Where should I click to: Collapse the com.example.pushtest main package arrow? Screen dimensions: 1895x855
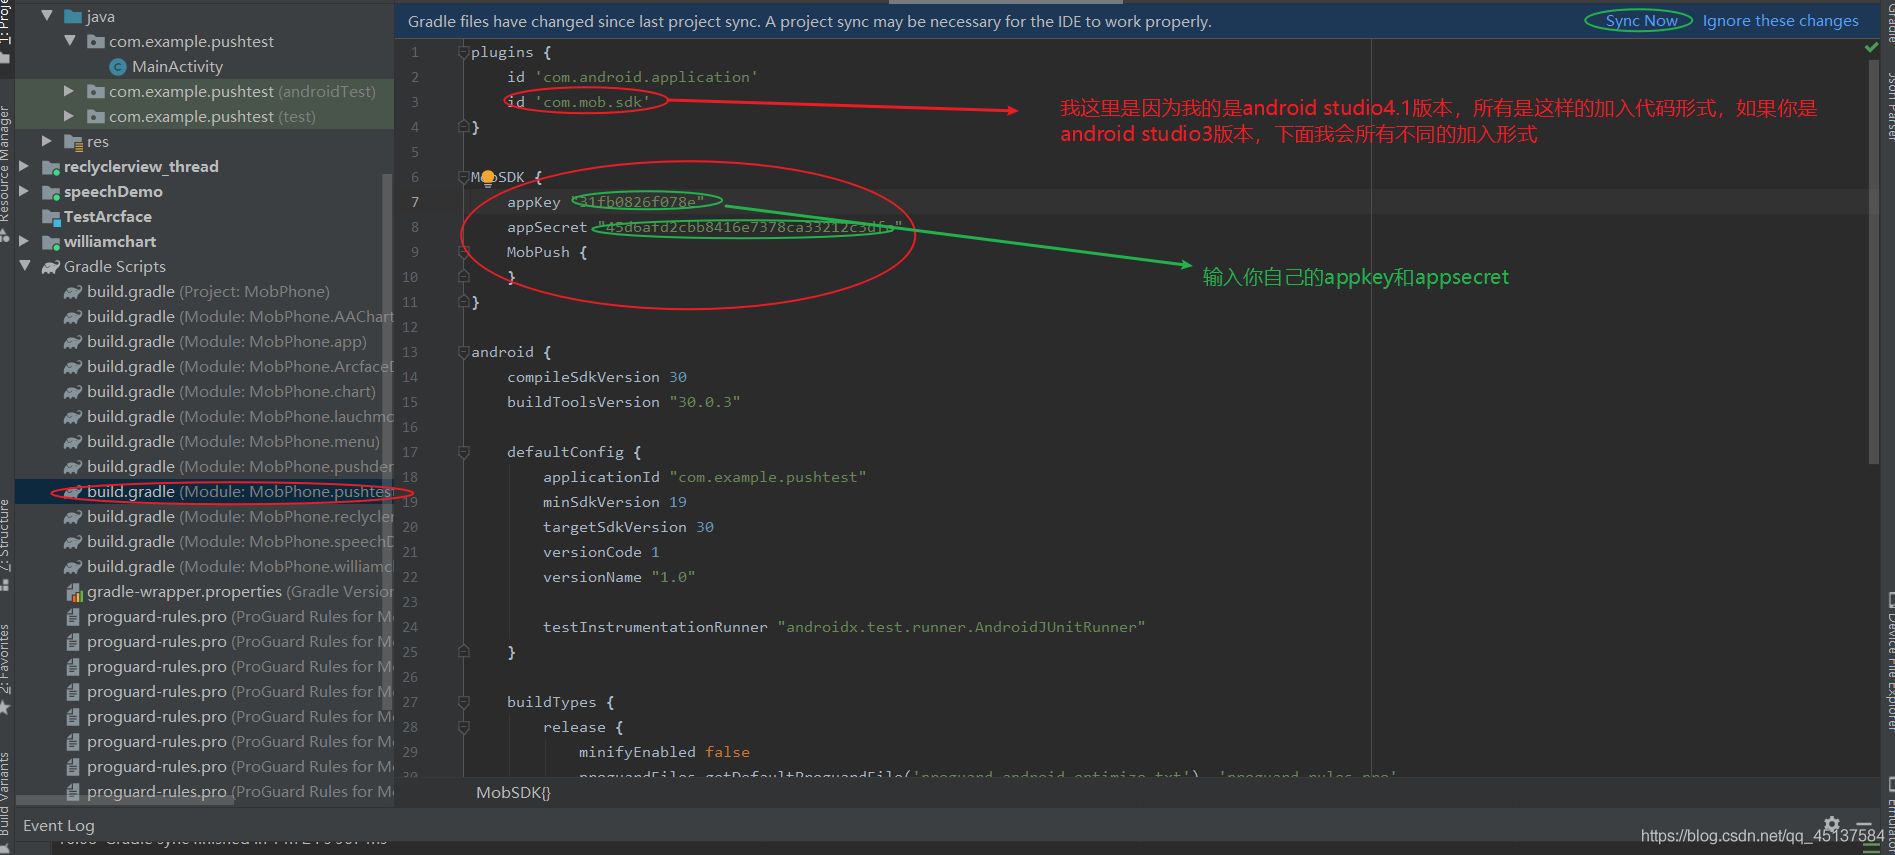(69, 41)
